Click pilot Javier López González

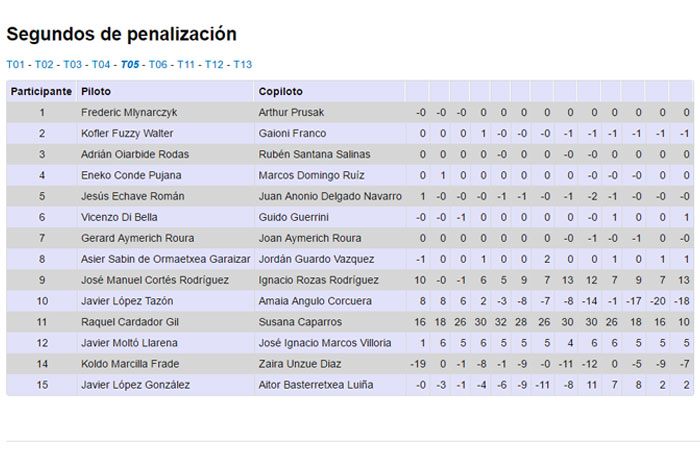135,385
